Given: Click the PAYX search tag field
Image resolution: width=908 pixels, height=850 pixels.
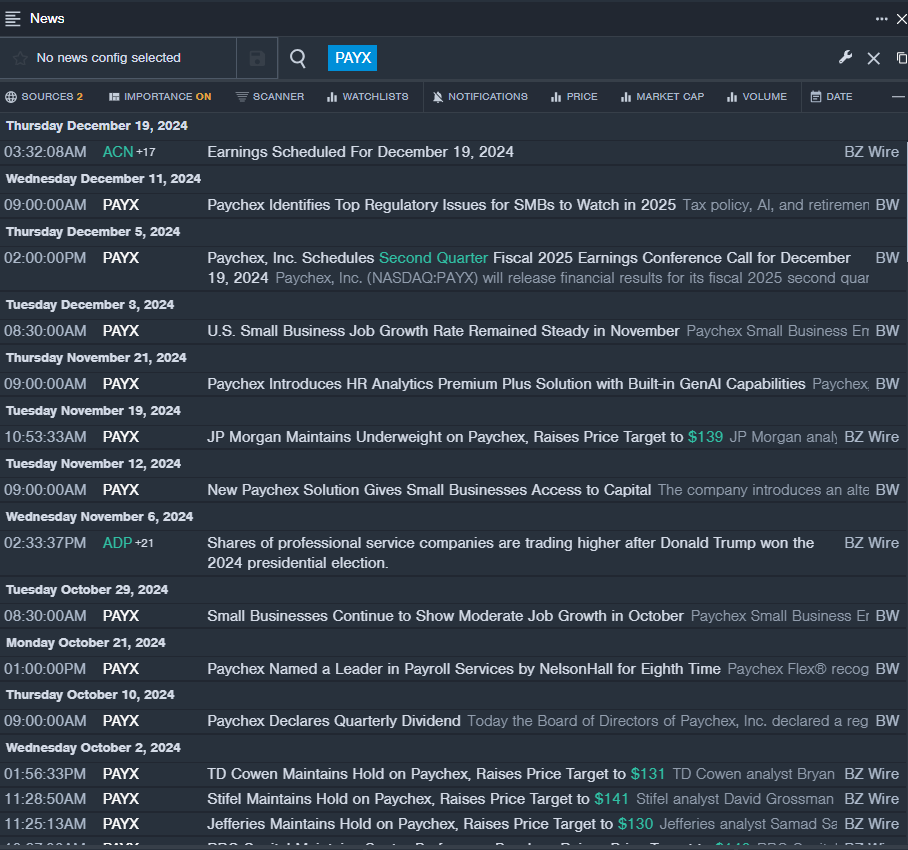Looking at the screenshot, I should 352,58.
